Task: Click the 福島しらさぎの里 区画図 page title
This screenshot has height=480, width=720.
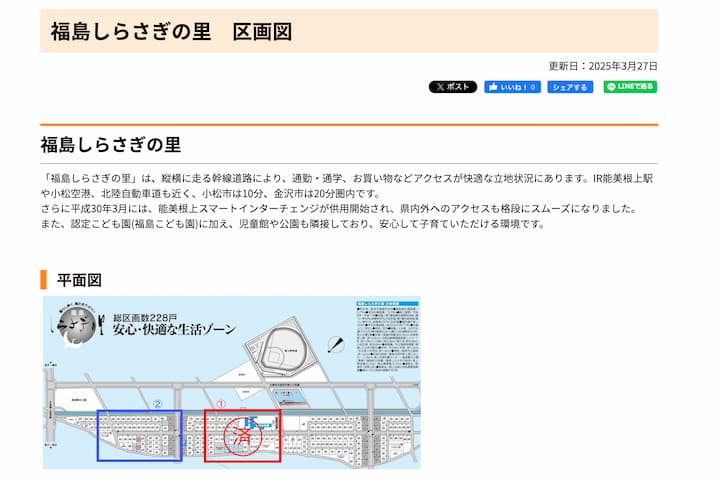Action: point(171,31)
